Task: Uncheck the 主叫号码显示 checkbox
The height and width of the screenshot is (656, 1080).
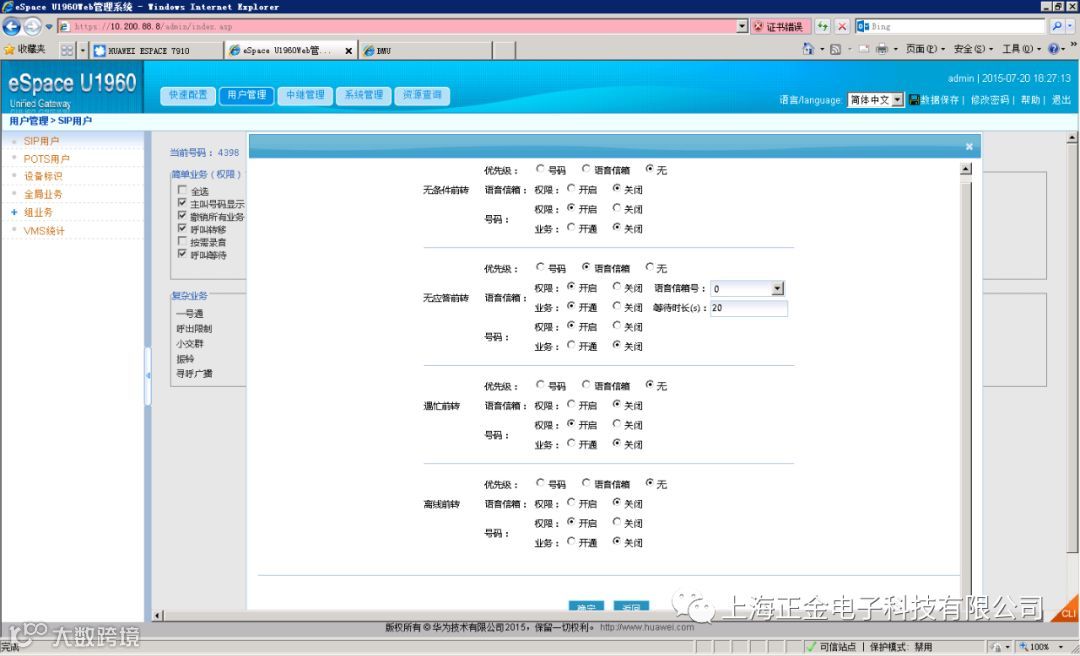Action: (x=182, y=203)
